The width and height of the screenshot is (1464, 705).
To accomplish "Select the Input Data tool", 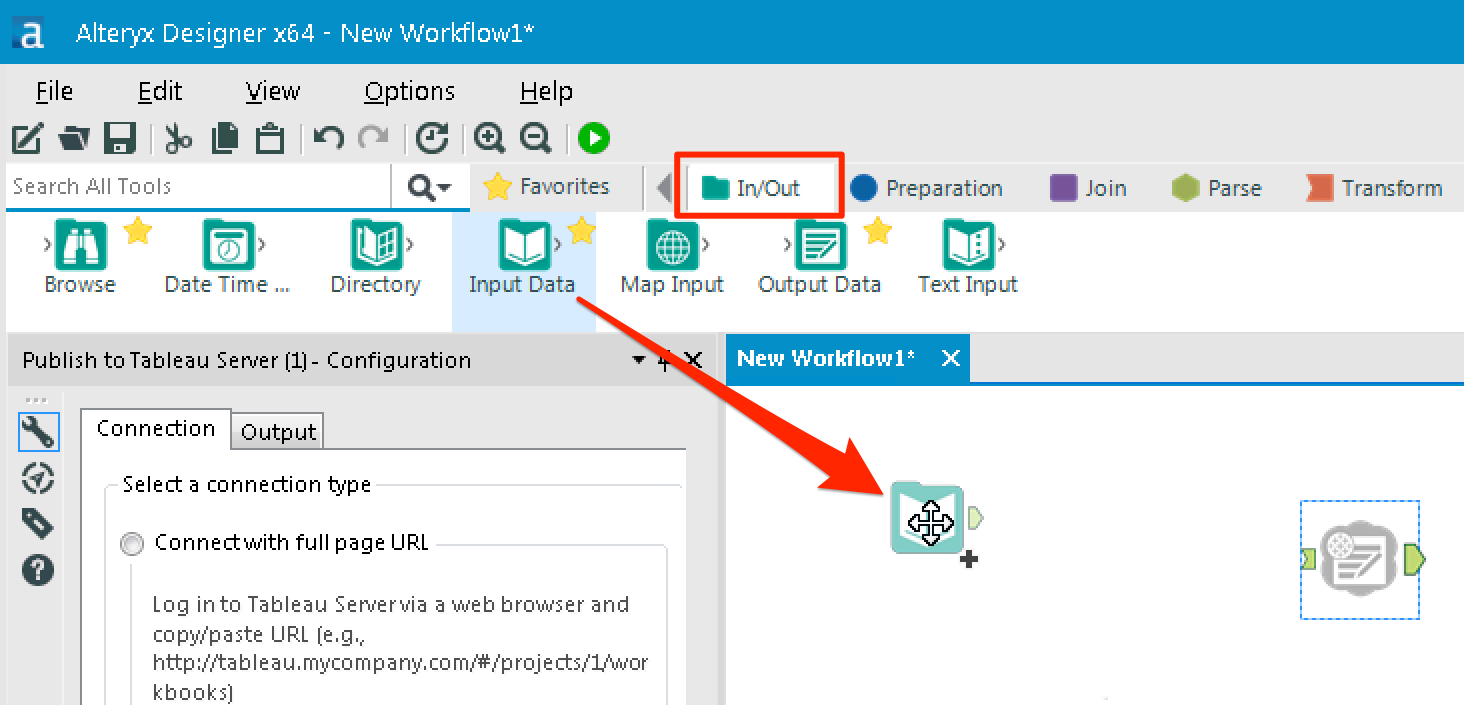I will (523, 245).
